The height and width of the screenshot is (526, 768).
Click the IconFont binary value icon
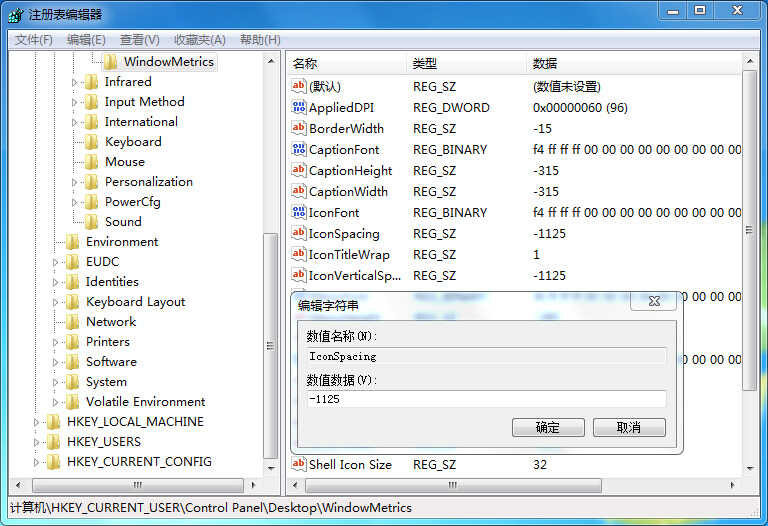pos(299,213)
